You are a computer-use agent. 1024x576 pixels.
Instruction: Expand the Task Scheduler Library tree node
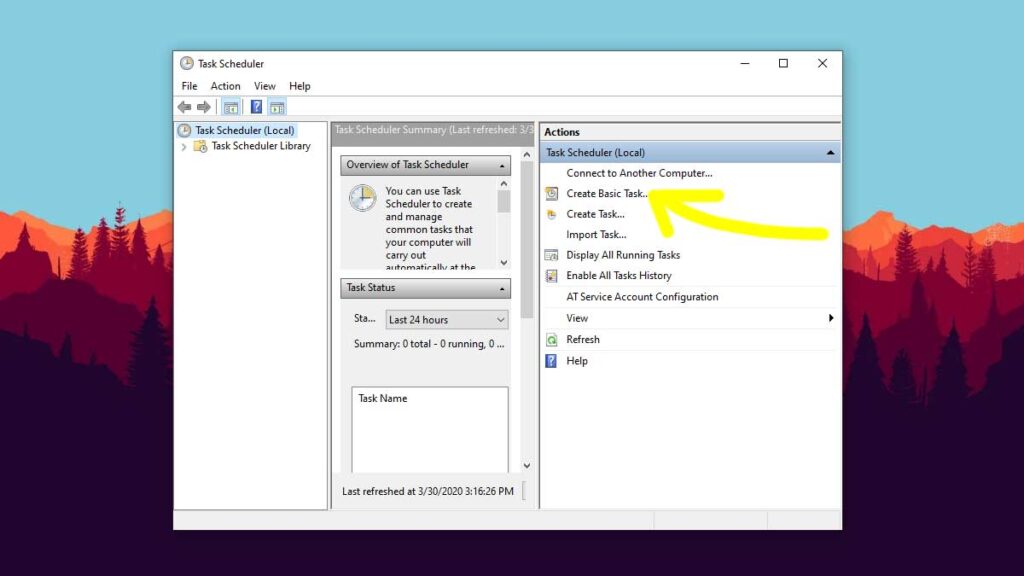(184, 147)
